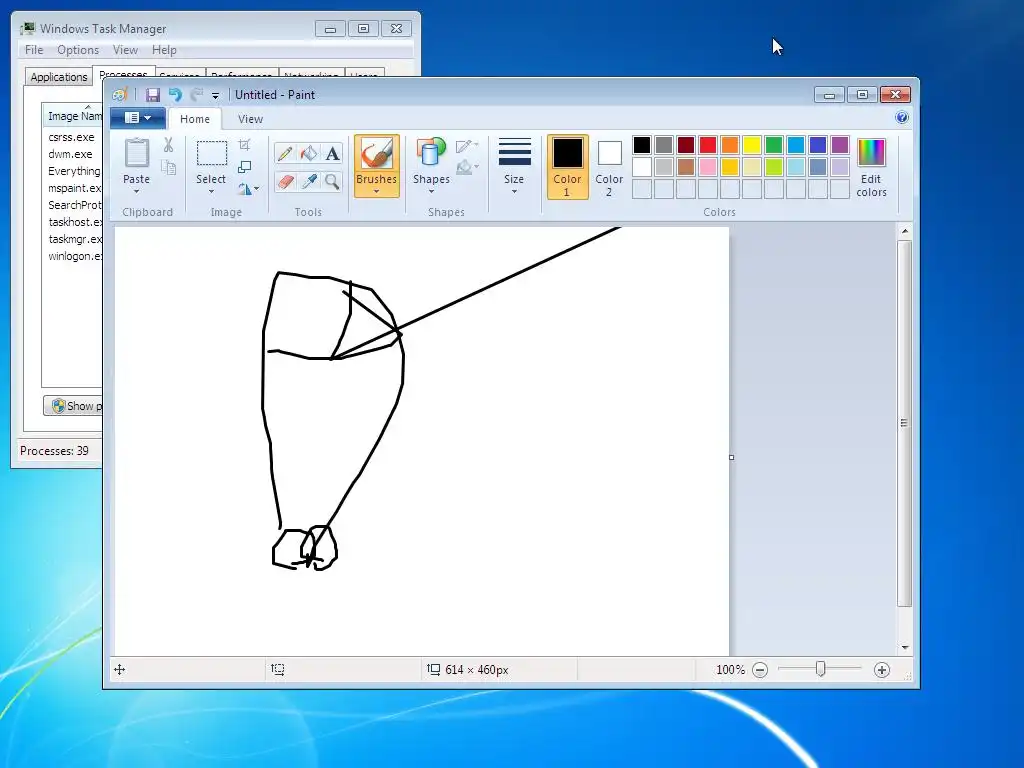This screenshot has height=768, width=1024.
Task: Click the Crop icon in Image group
Action: point(244,145)
